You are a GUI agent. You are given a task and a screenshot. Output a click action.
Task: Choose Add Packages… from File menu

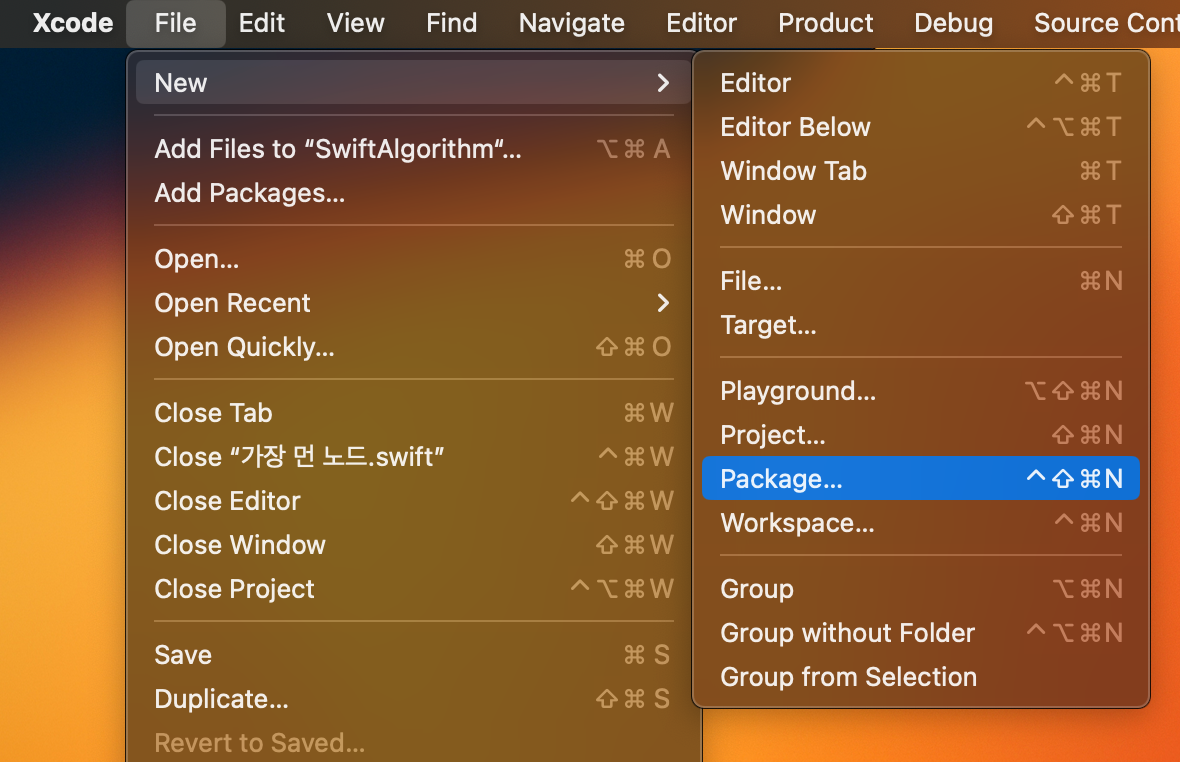(412, 193)
